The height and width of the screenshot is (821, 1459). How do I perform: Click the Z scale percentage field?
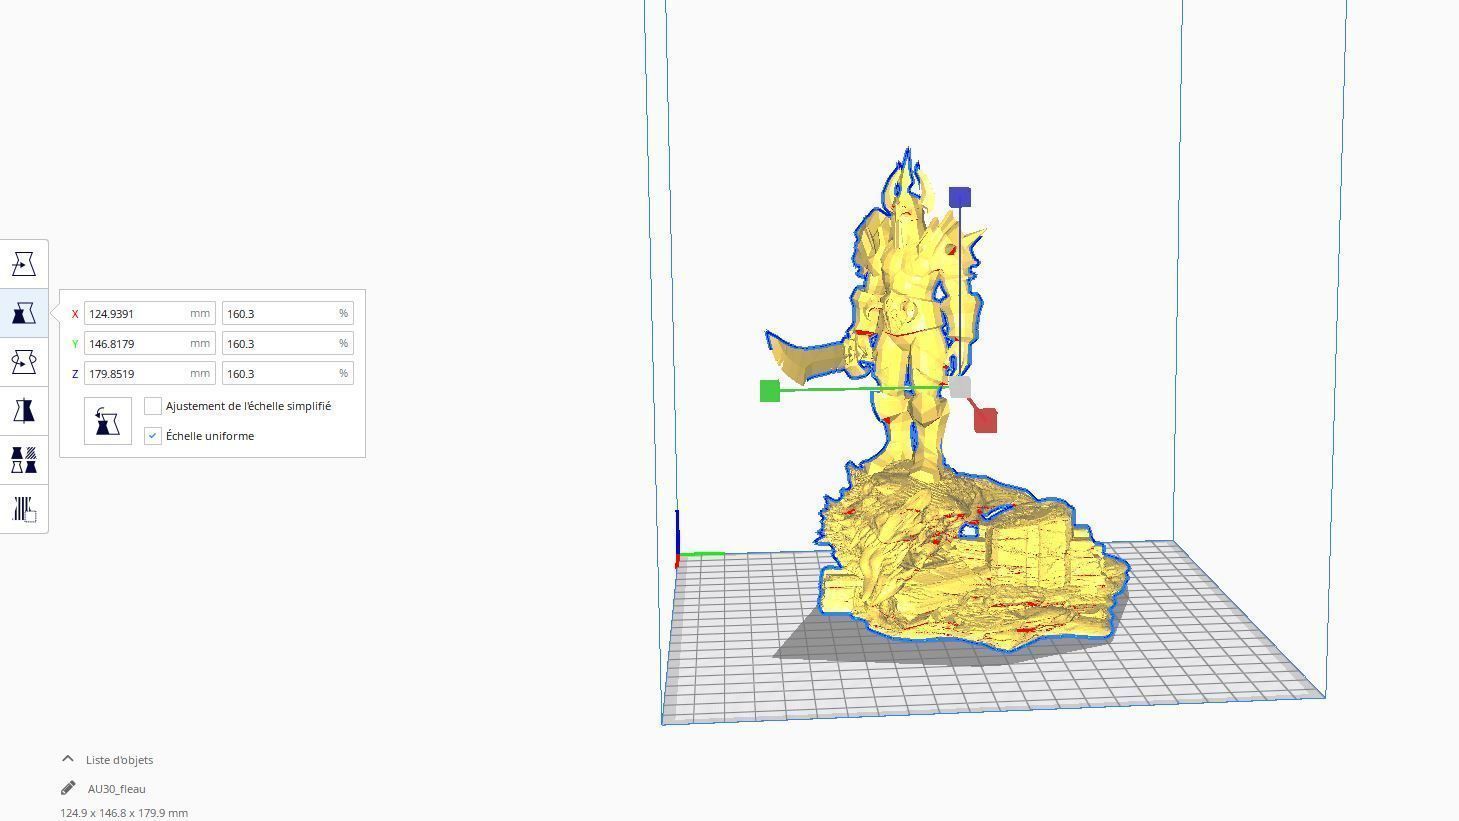288,374
